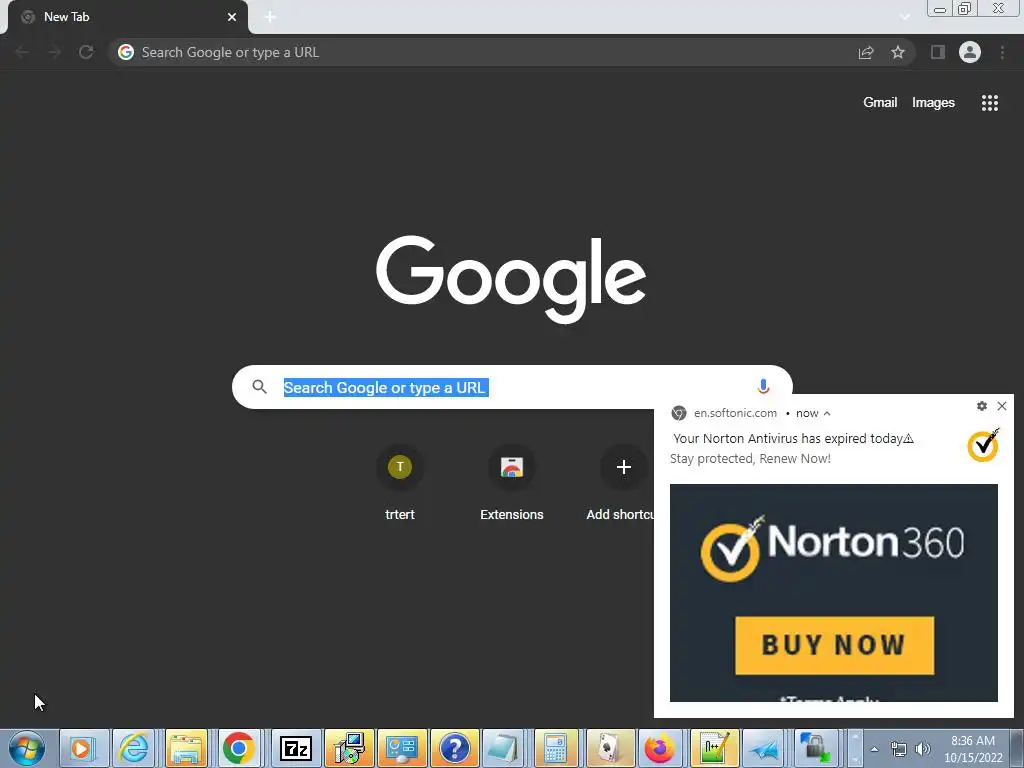Open the Google apps grid

[x=990, y=103]
